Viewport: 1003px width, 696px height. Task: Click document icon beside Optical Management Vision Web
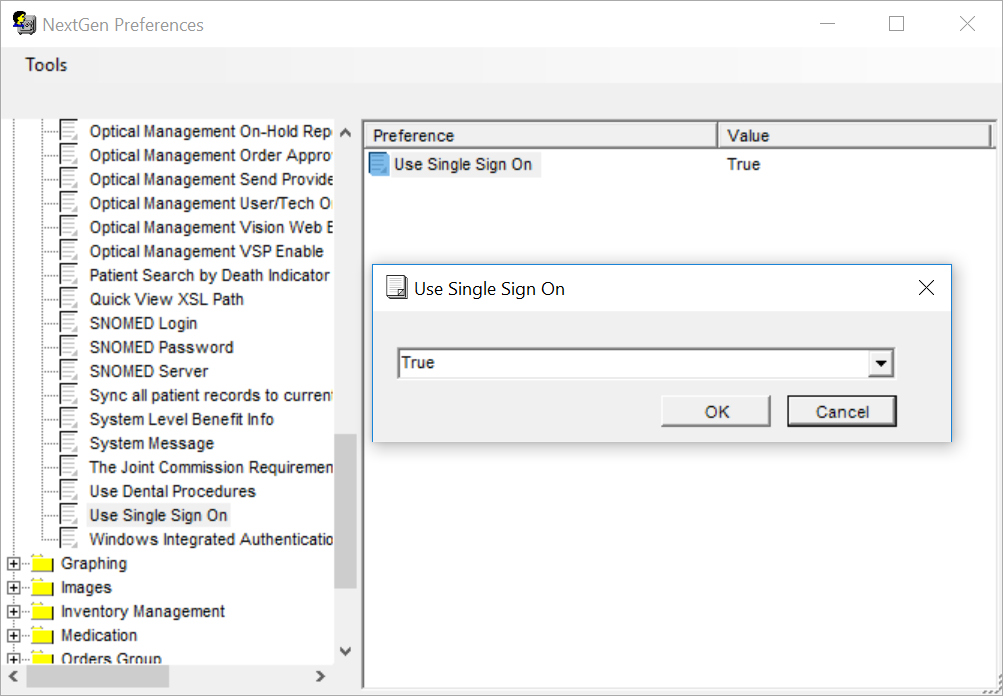[x=68, y=227]
